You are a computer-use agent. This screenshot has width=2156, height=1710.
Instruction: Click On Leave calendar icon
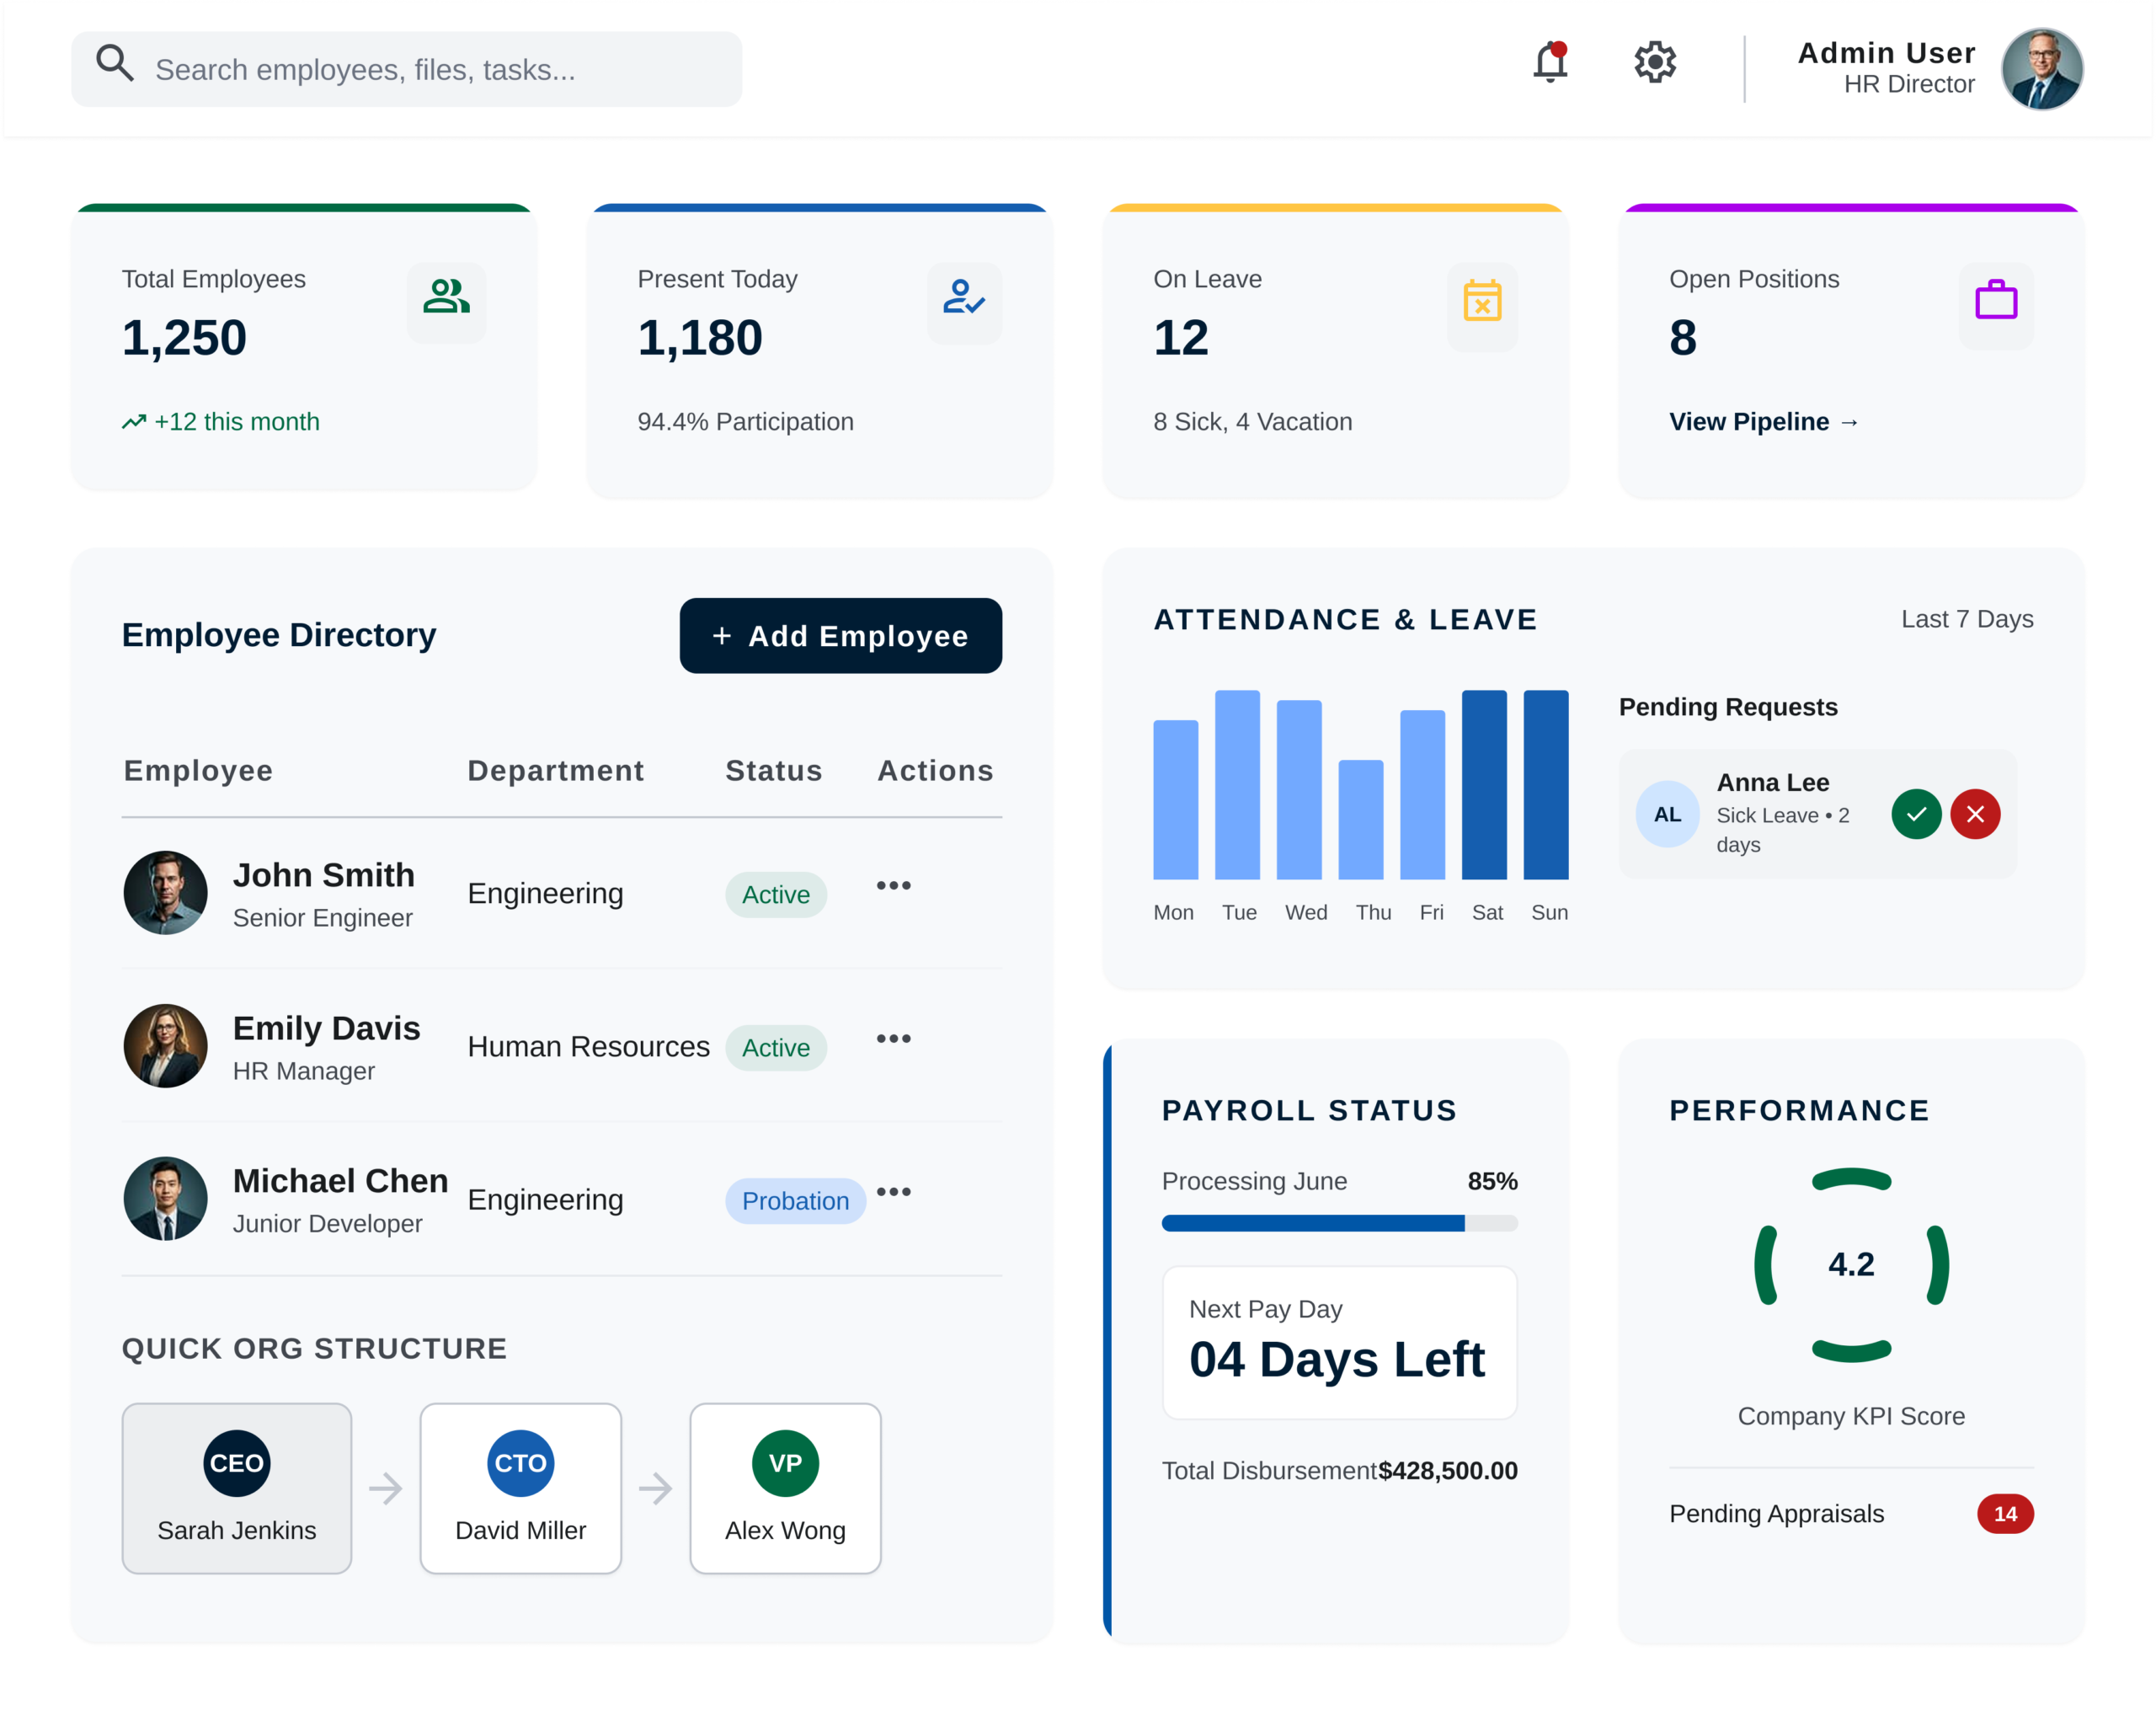(x=1482, y=300)
